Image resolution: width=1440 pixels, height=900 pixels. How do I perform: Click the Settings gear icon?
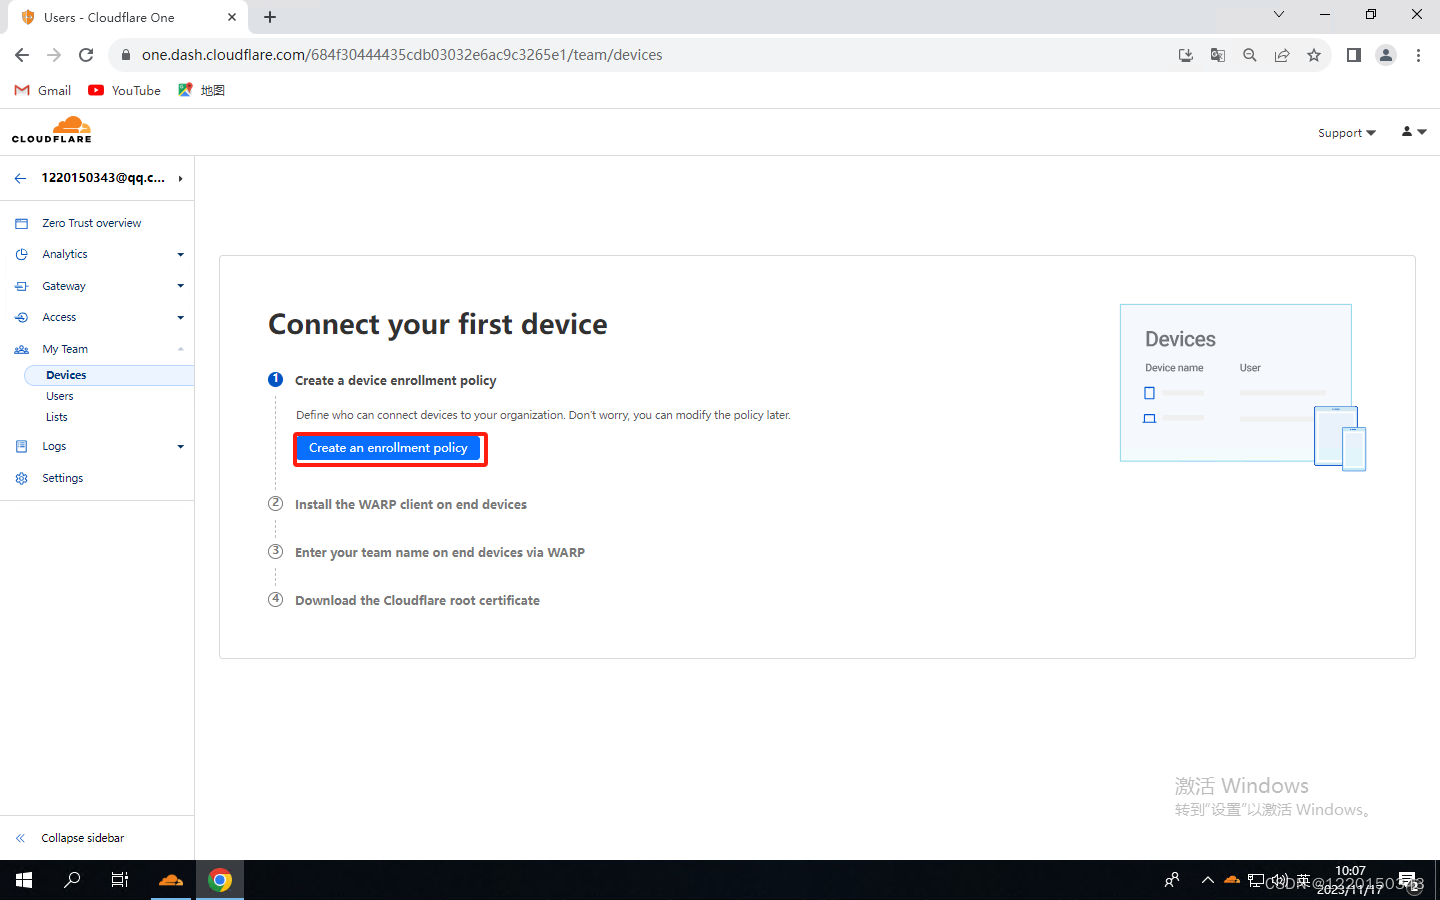[21, 478]
